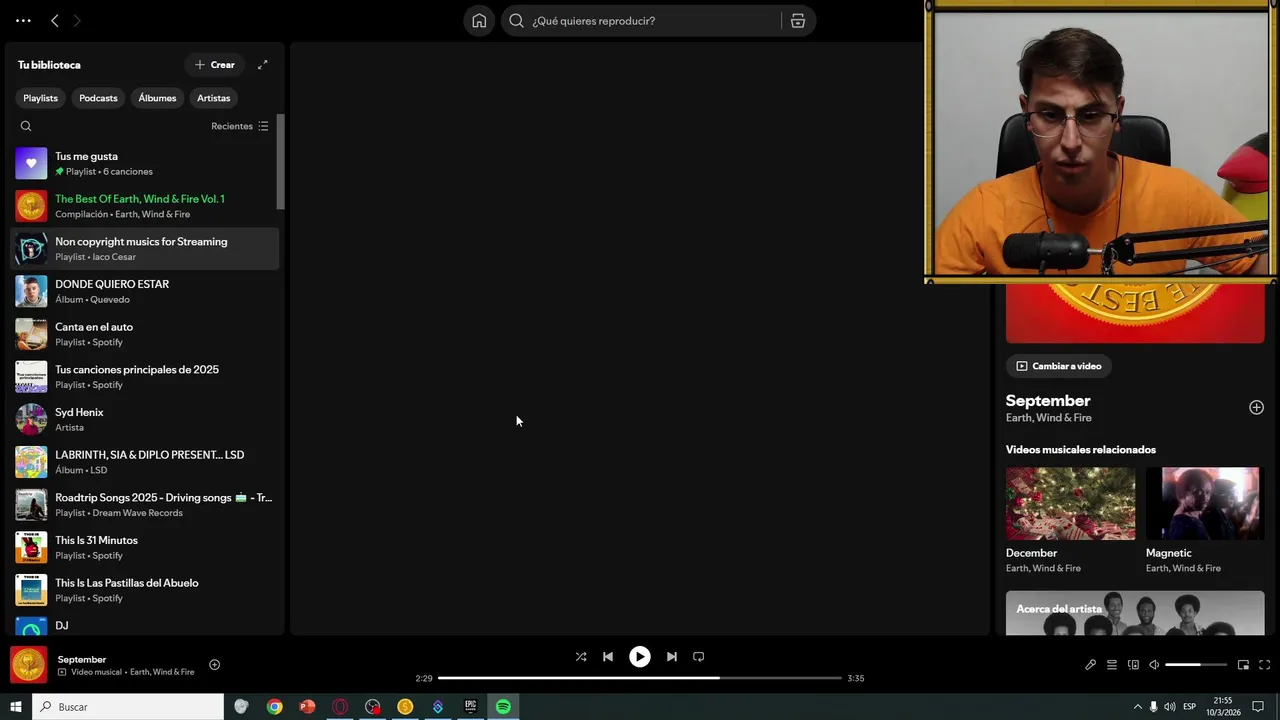Screen dimensions: 1280x720
Task: Click the search magnifier in top bar
Action: [x=516, y=20]
